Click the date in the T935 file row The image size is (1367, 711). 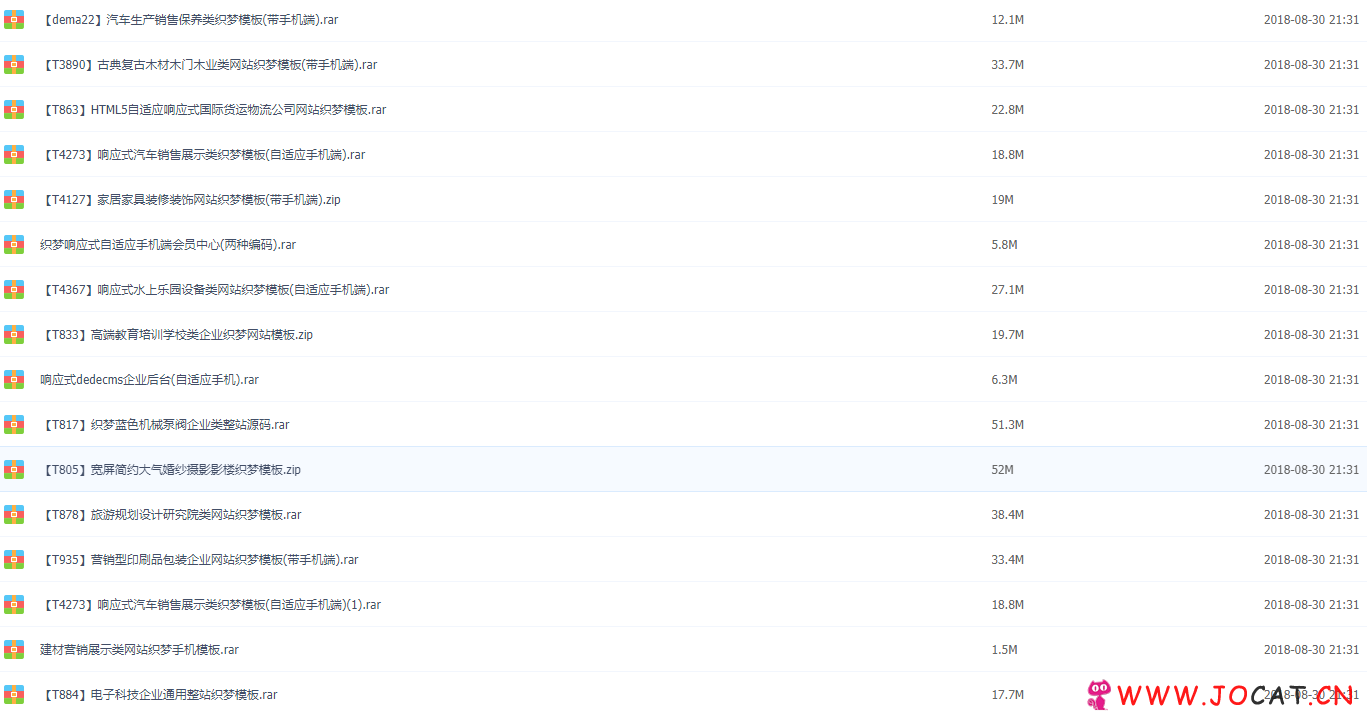point(1311,560)
